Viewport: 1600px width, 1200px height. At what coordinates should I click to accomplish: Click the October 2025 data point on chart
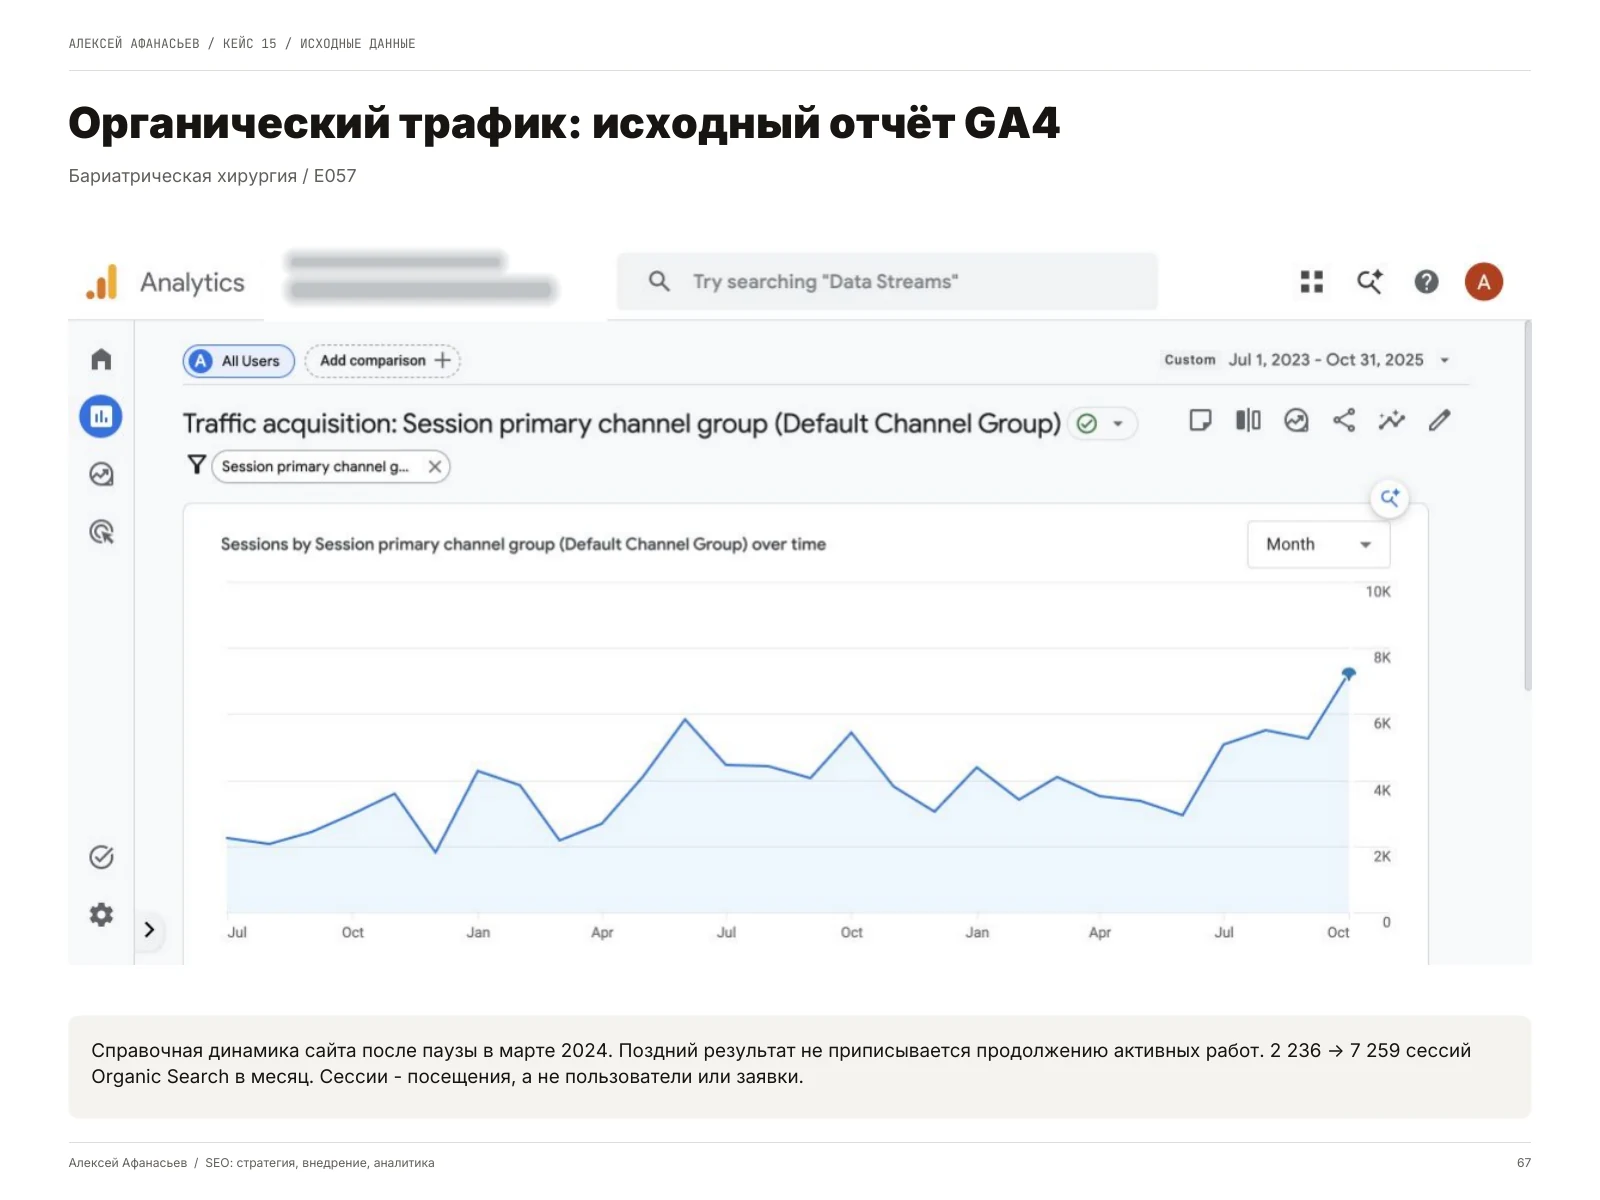point(1349,674)
